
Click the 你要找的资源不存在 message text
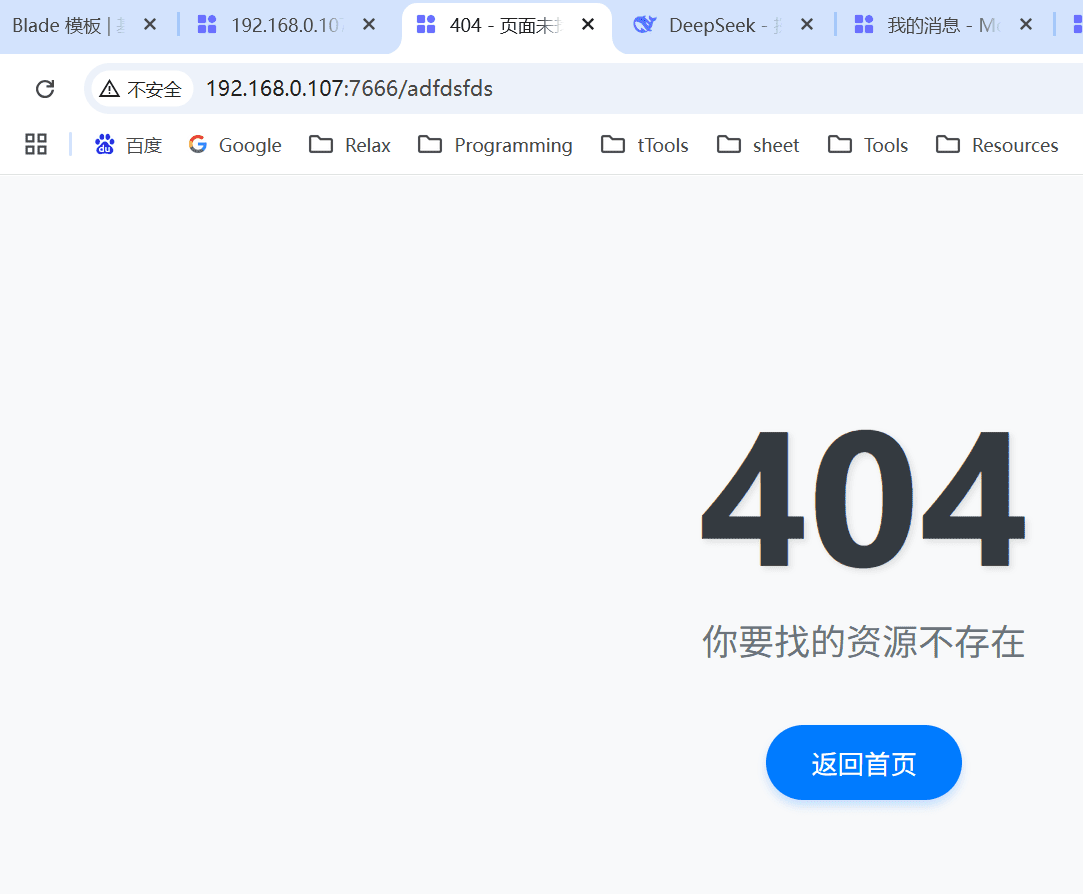[863, 642]
